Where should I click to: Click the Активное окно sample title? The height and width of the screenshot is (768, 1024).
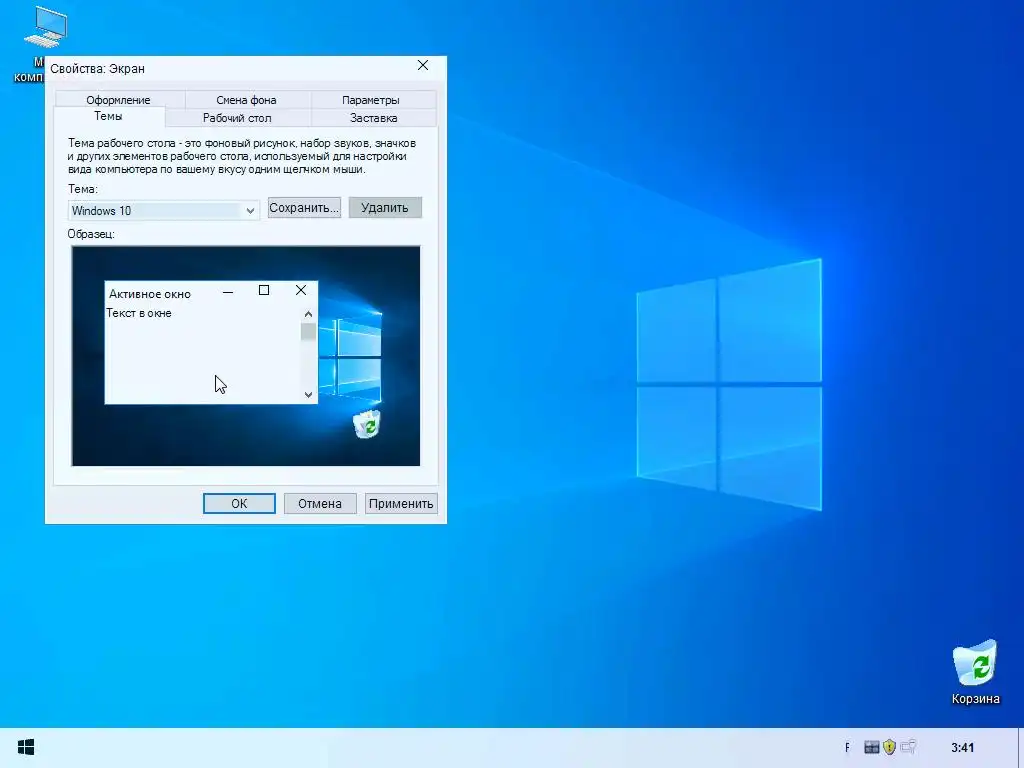pyautogui.click(x=150, y=294)
